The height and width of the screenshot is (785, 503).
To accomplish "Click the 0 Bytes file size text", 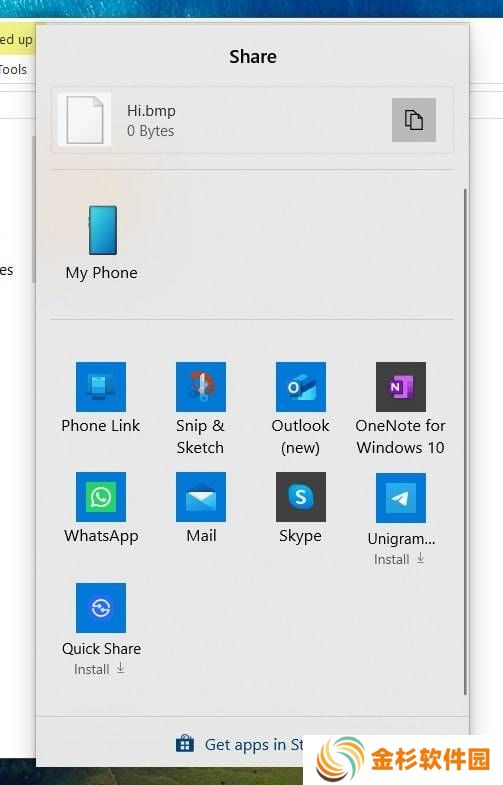I will (x=150, y=131).
